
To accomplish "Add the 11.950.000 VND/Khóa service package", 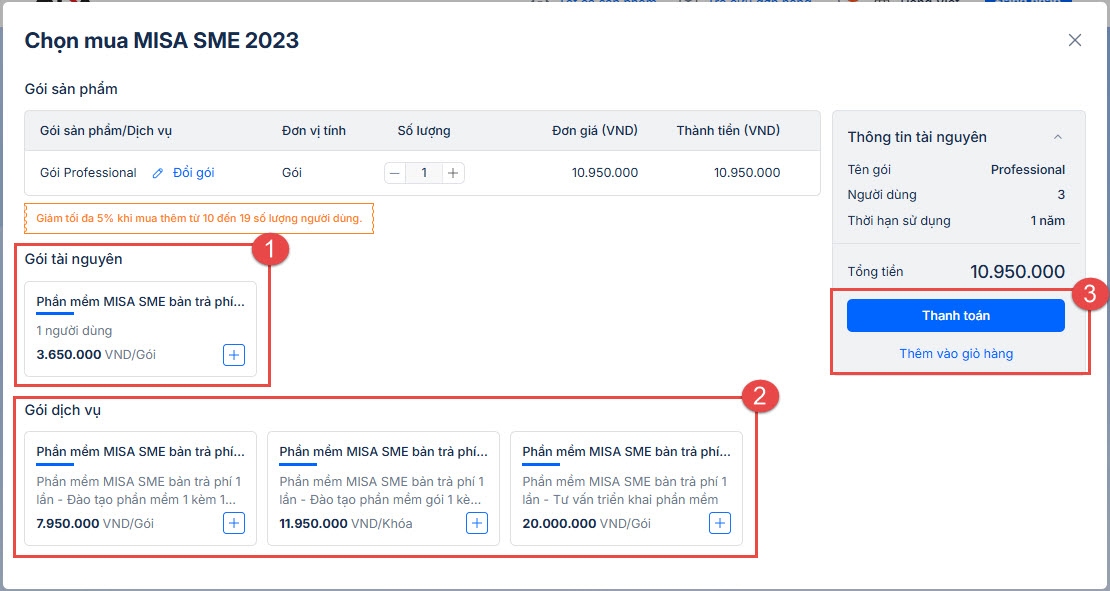I will [x=476, y=523].
